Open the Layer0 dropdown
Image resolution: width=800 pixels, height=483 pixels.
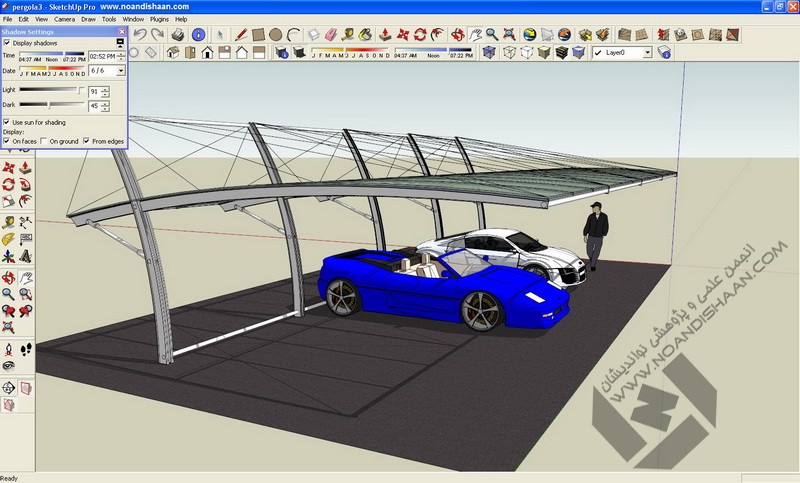pyautogui.click(x=646, y=52)
